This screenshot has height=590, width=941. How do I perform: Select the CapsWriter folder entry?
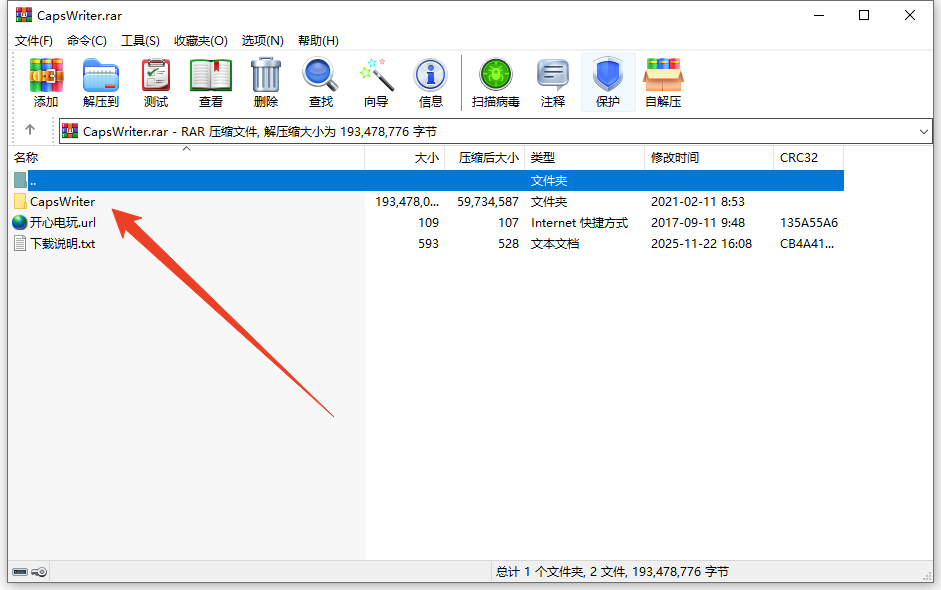62,202
